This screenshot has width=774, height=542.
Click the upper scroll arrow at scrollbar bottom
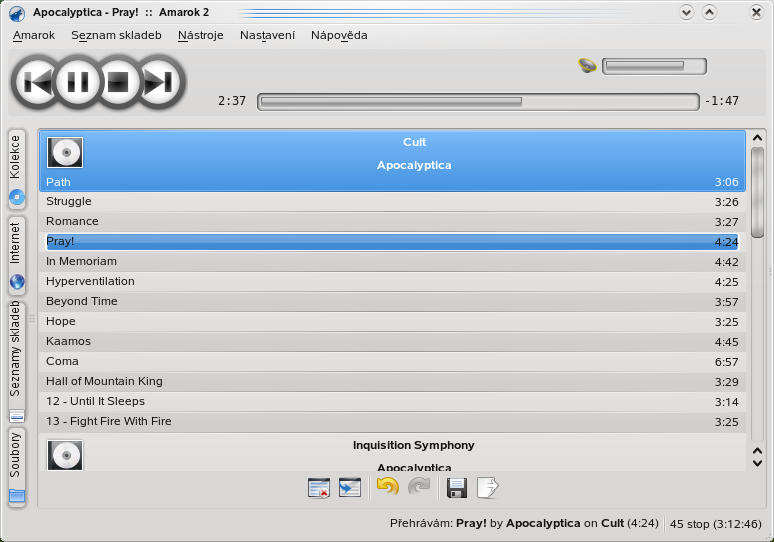757,451
